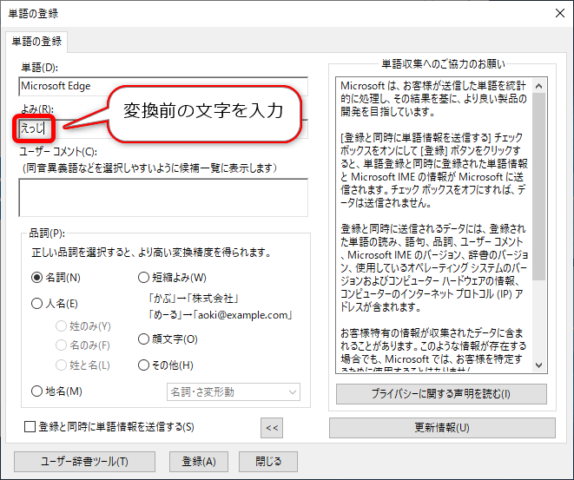The height and width of the screenshot is (480, 574).
Task: Click the 品詞(P) group label
Action: [47, 233]
